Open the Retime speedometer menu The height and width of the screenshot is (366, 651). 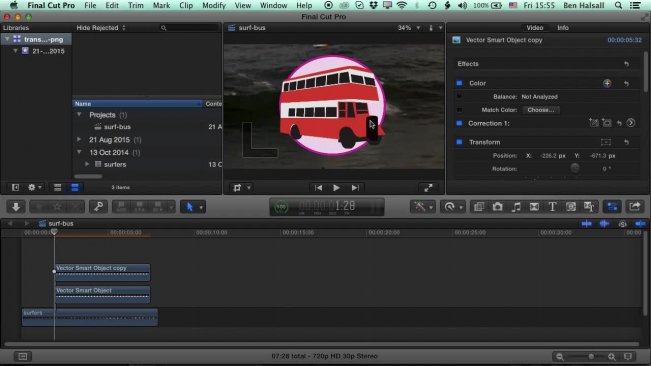452,207
